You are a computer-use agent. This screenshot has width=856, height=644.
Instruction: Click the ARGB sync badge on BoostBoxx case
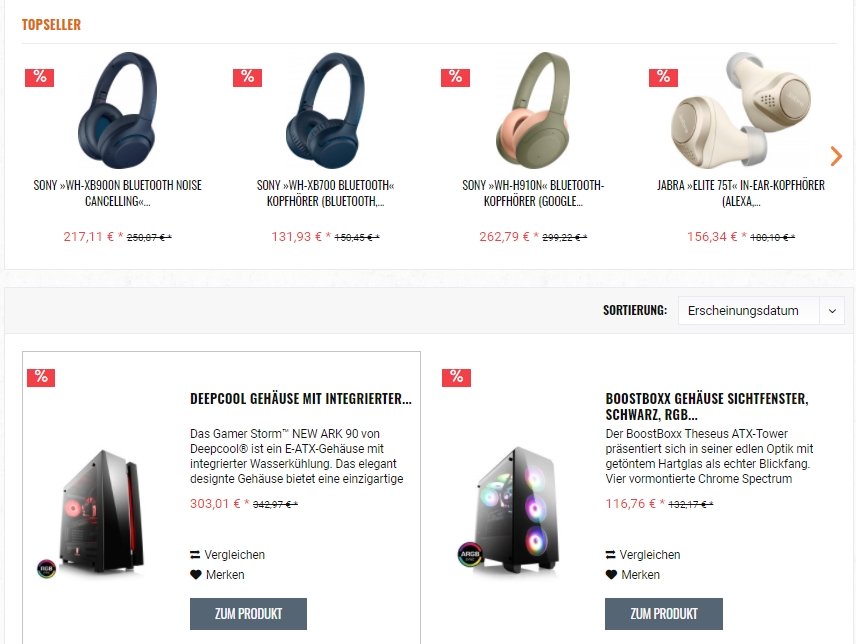point(469,554)
